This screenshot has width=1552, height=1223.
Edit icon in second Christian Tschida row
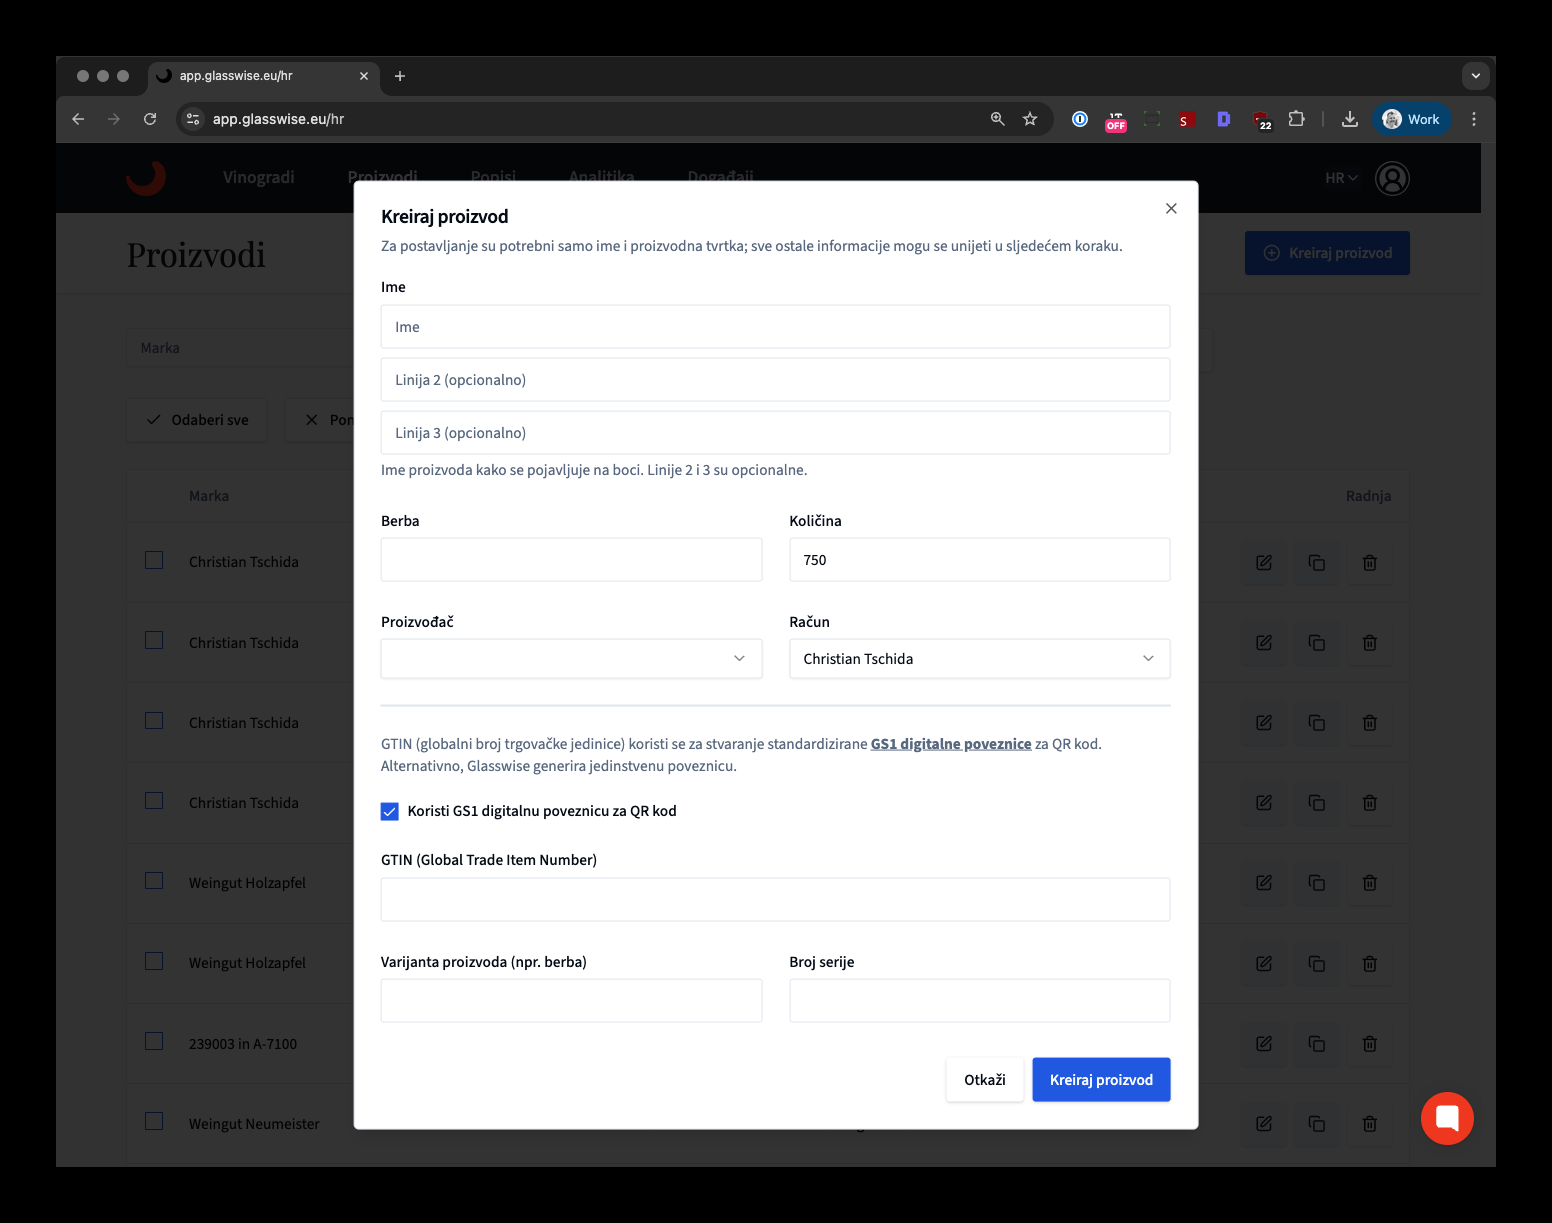coord(1264,642)
